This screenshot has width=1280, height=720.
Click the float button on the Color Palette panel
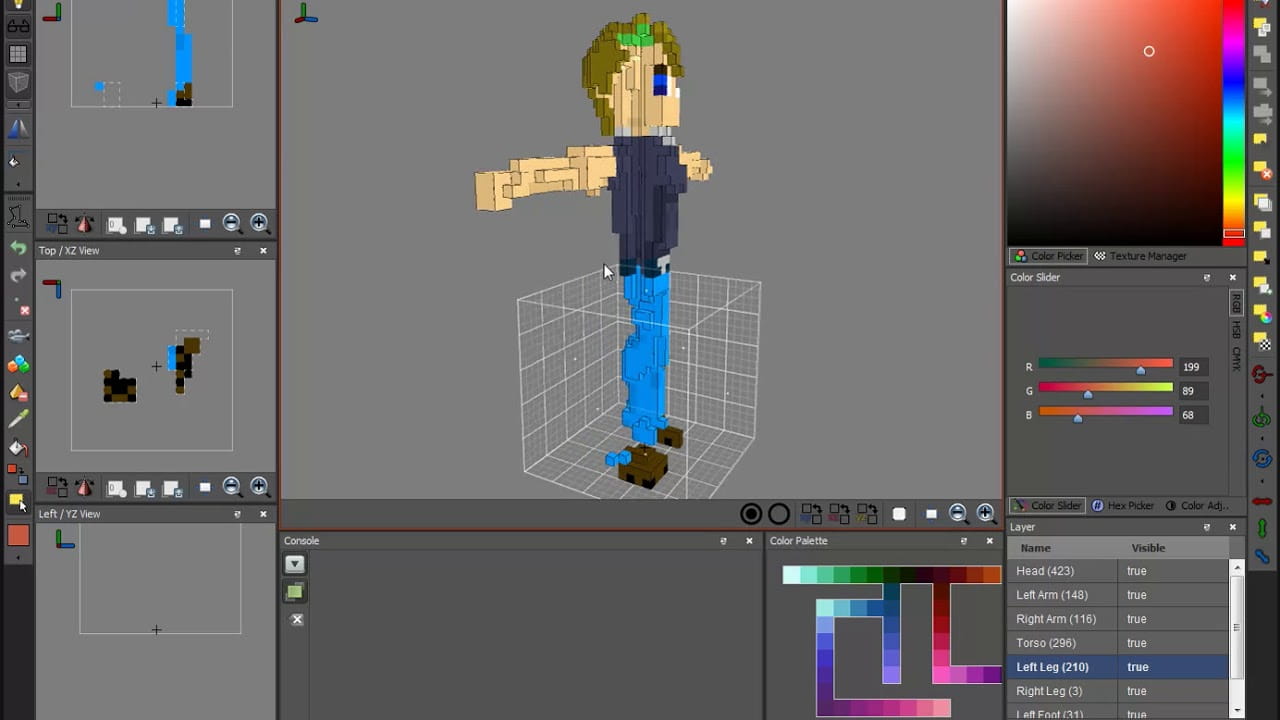[x=964, y=541]
